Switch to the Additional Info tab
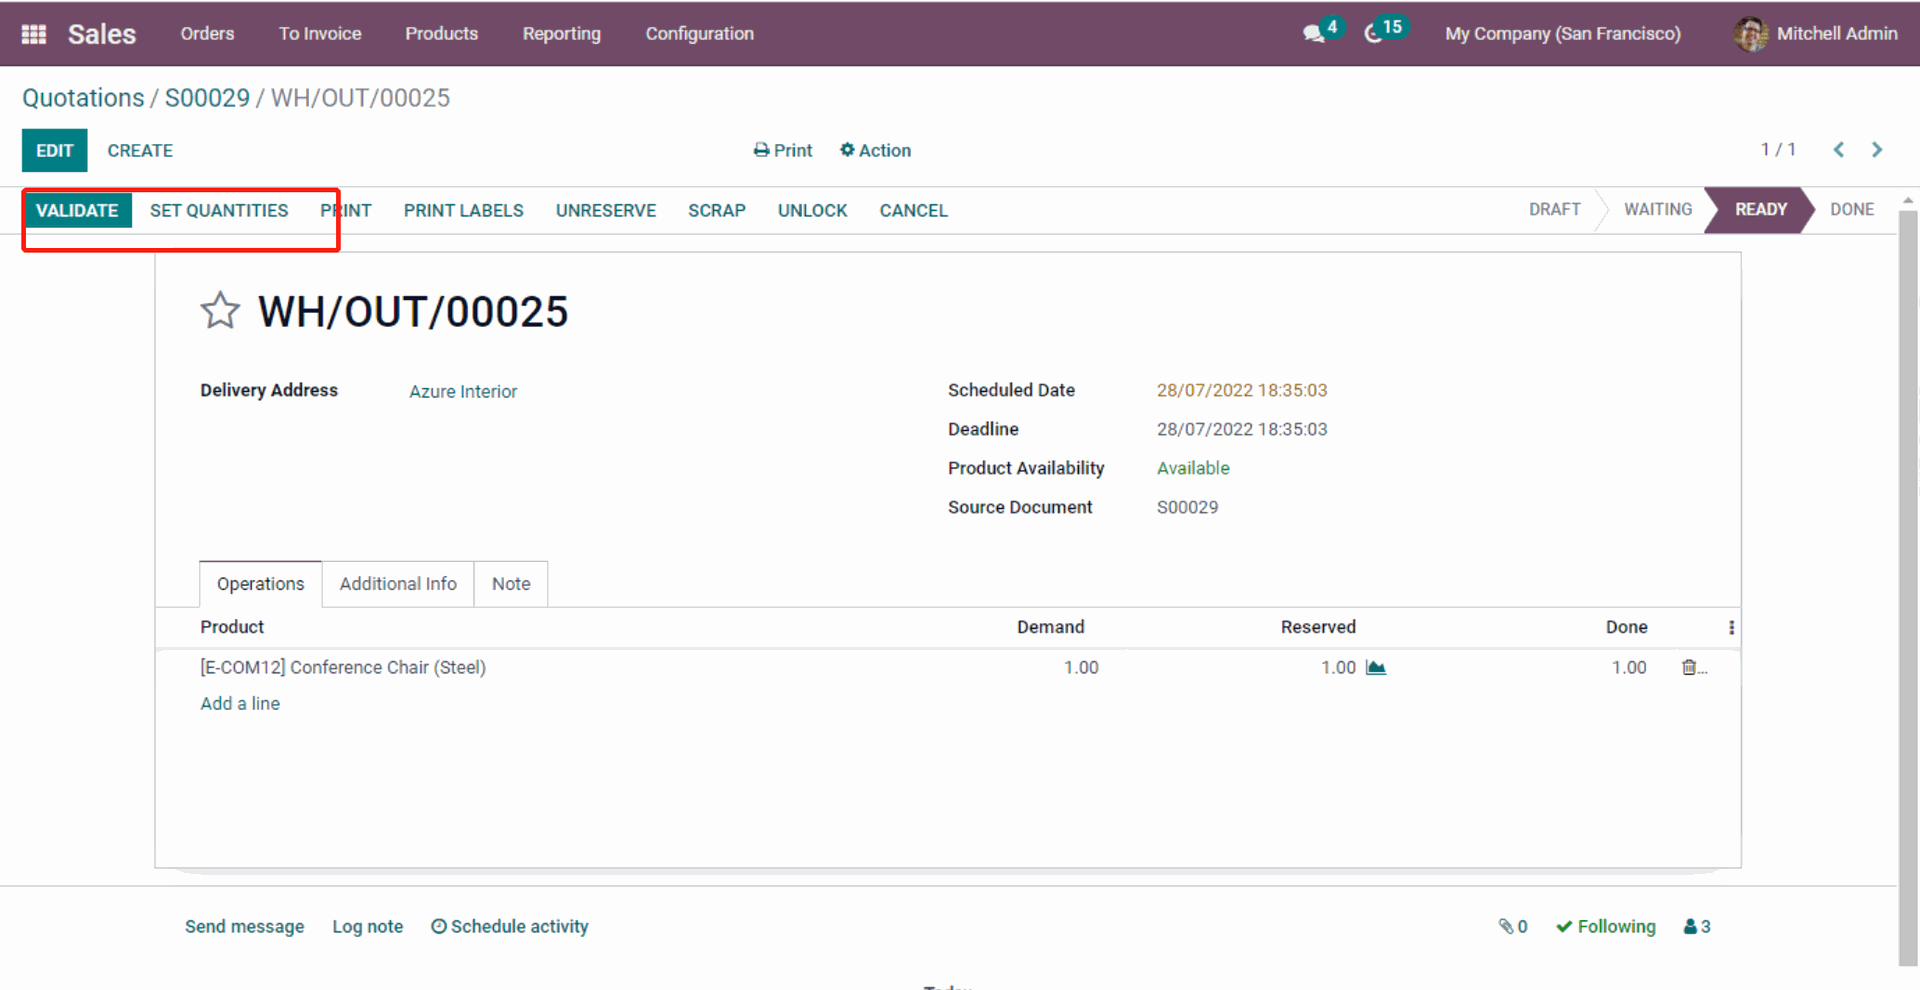Image resolution: width=1920 pixels, height=990 pixels. (398, 584)
